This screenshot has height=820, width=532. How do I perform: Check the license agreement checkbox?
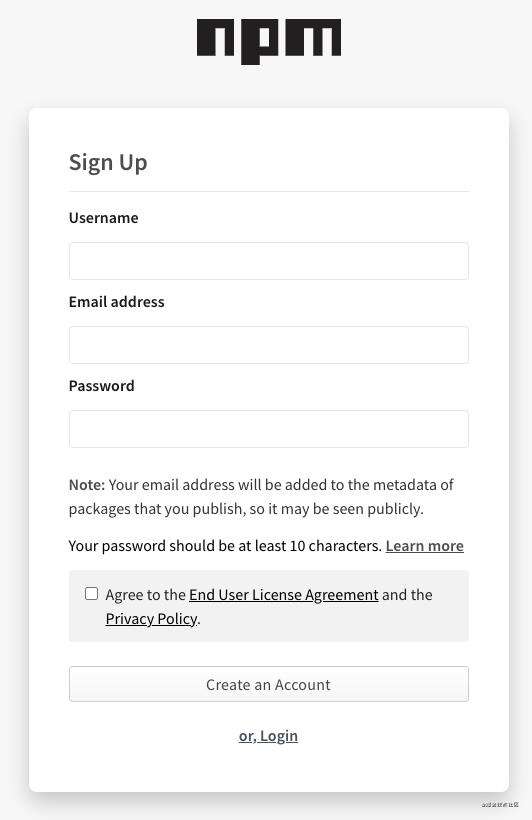[x=92, y=594]
